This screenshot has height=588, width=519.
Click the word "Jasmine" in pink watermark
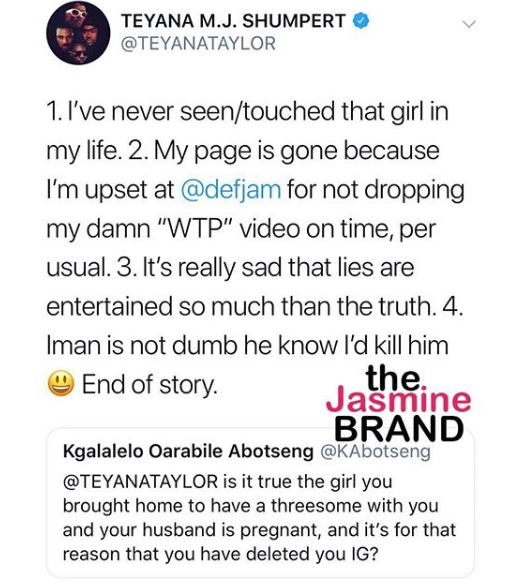pos(398,400)
